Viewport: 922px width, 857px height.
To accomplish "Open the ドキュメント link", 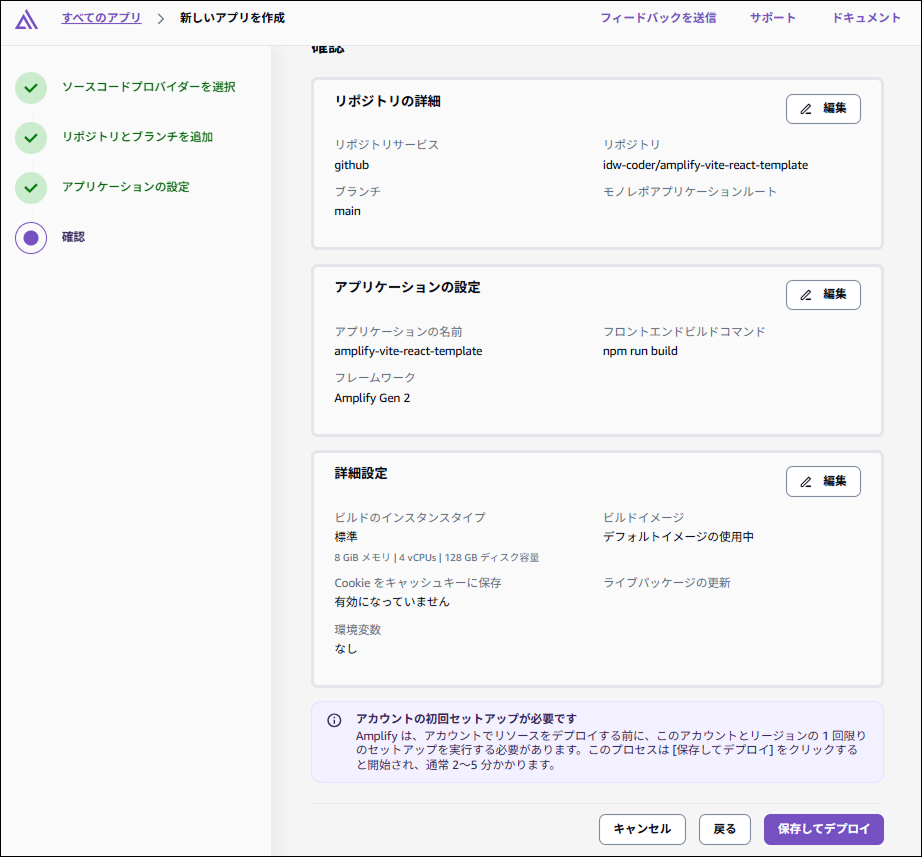I will [x=866, y=18].
